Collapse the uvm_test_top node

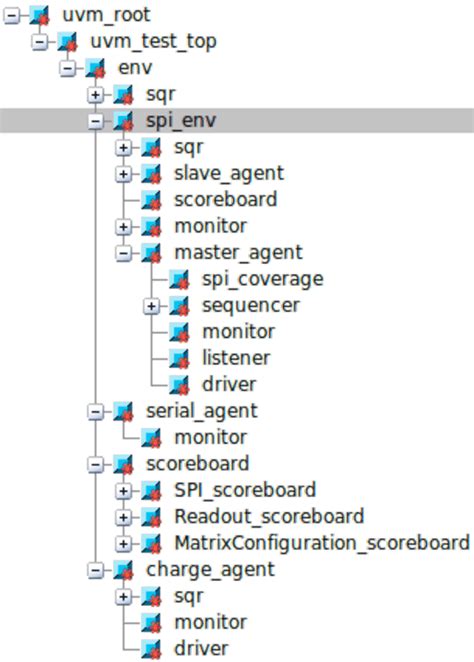40,42
